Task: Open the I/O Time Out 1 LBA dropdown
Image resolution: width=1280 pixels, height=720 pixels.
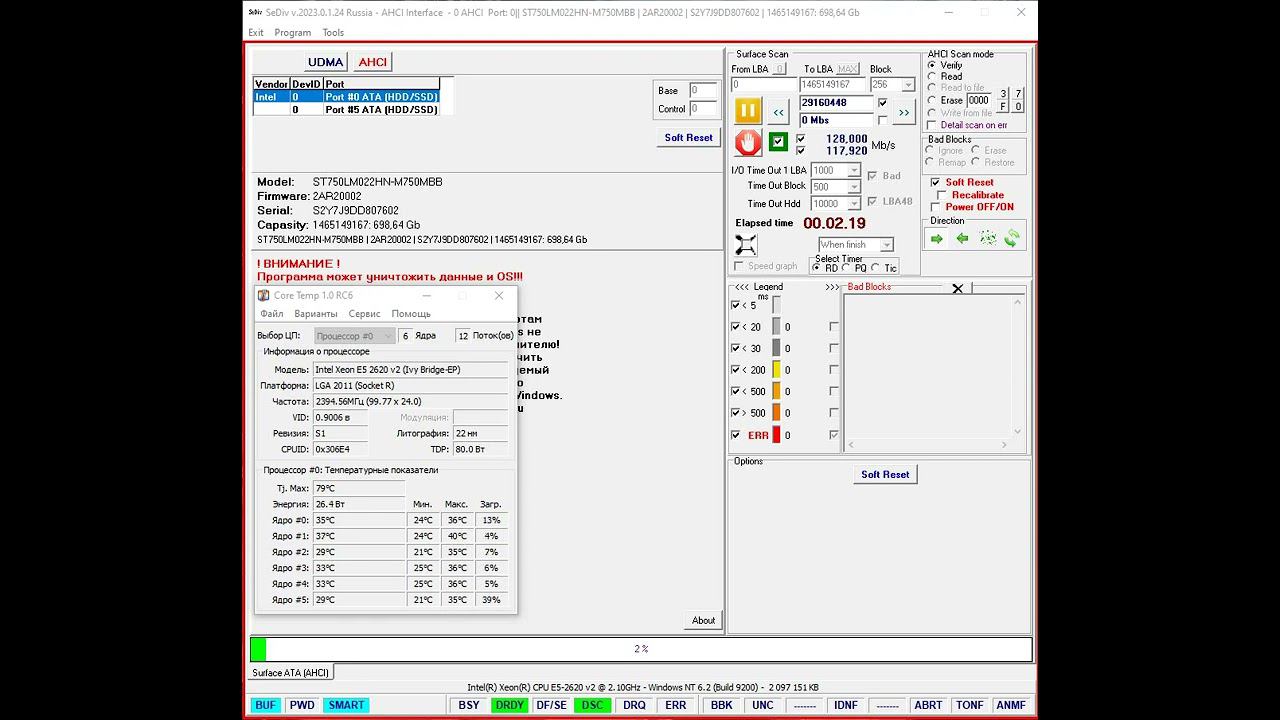Action: (853, 171)
